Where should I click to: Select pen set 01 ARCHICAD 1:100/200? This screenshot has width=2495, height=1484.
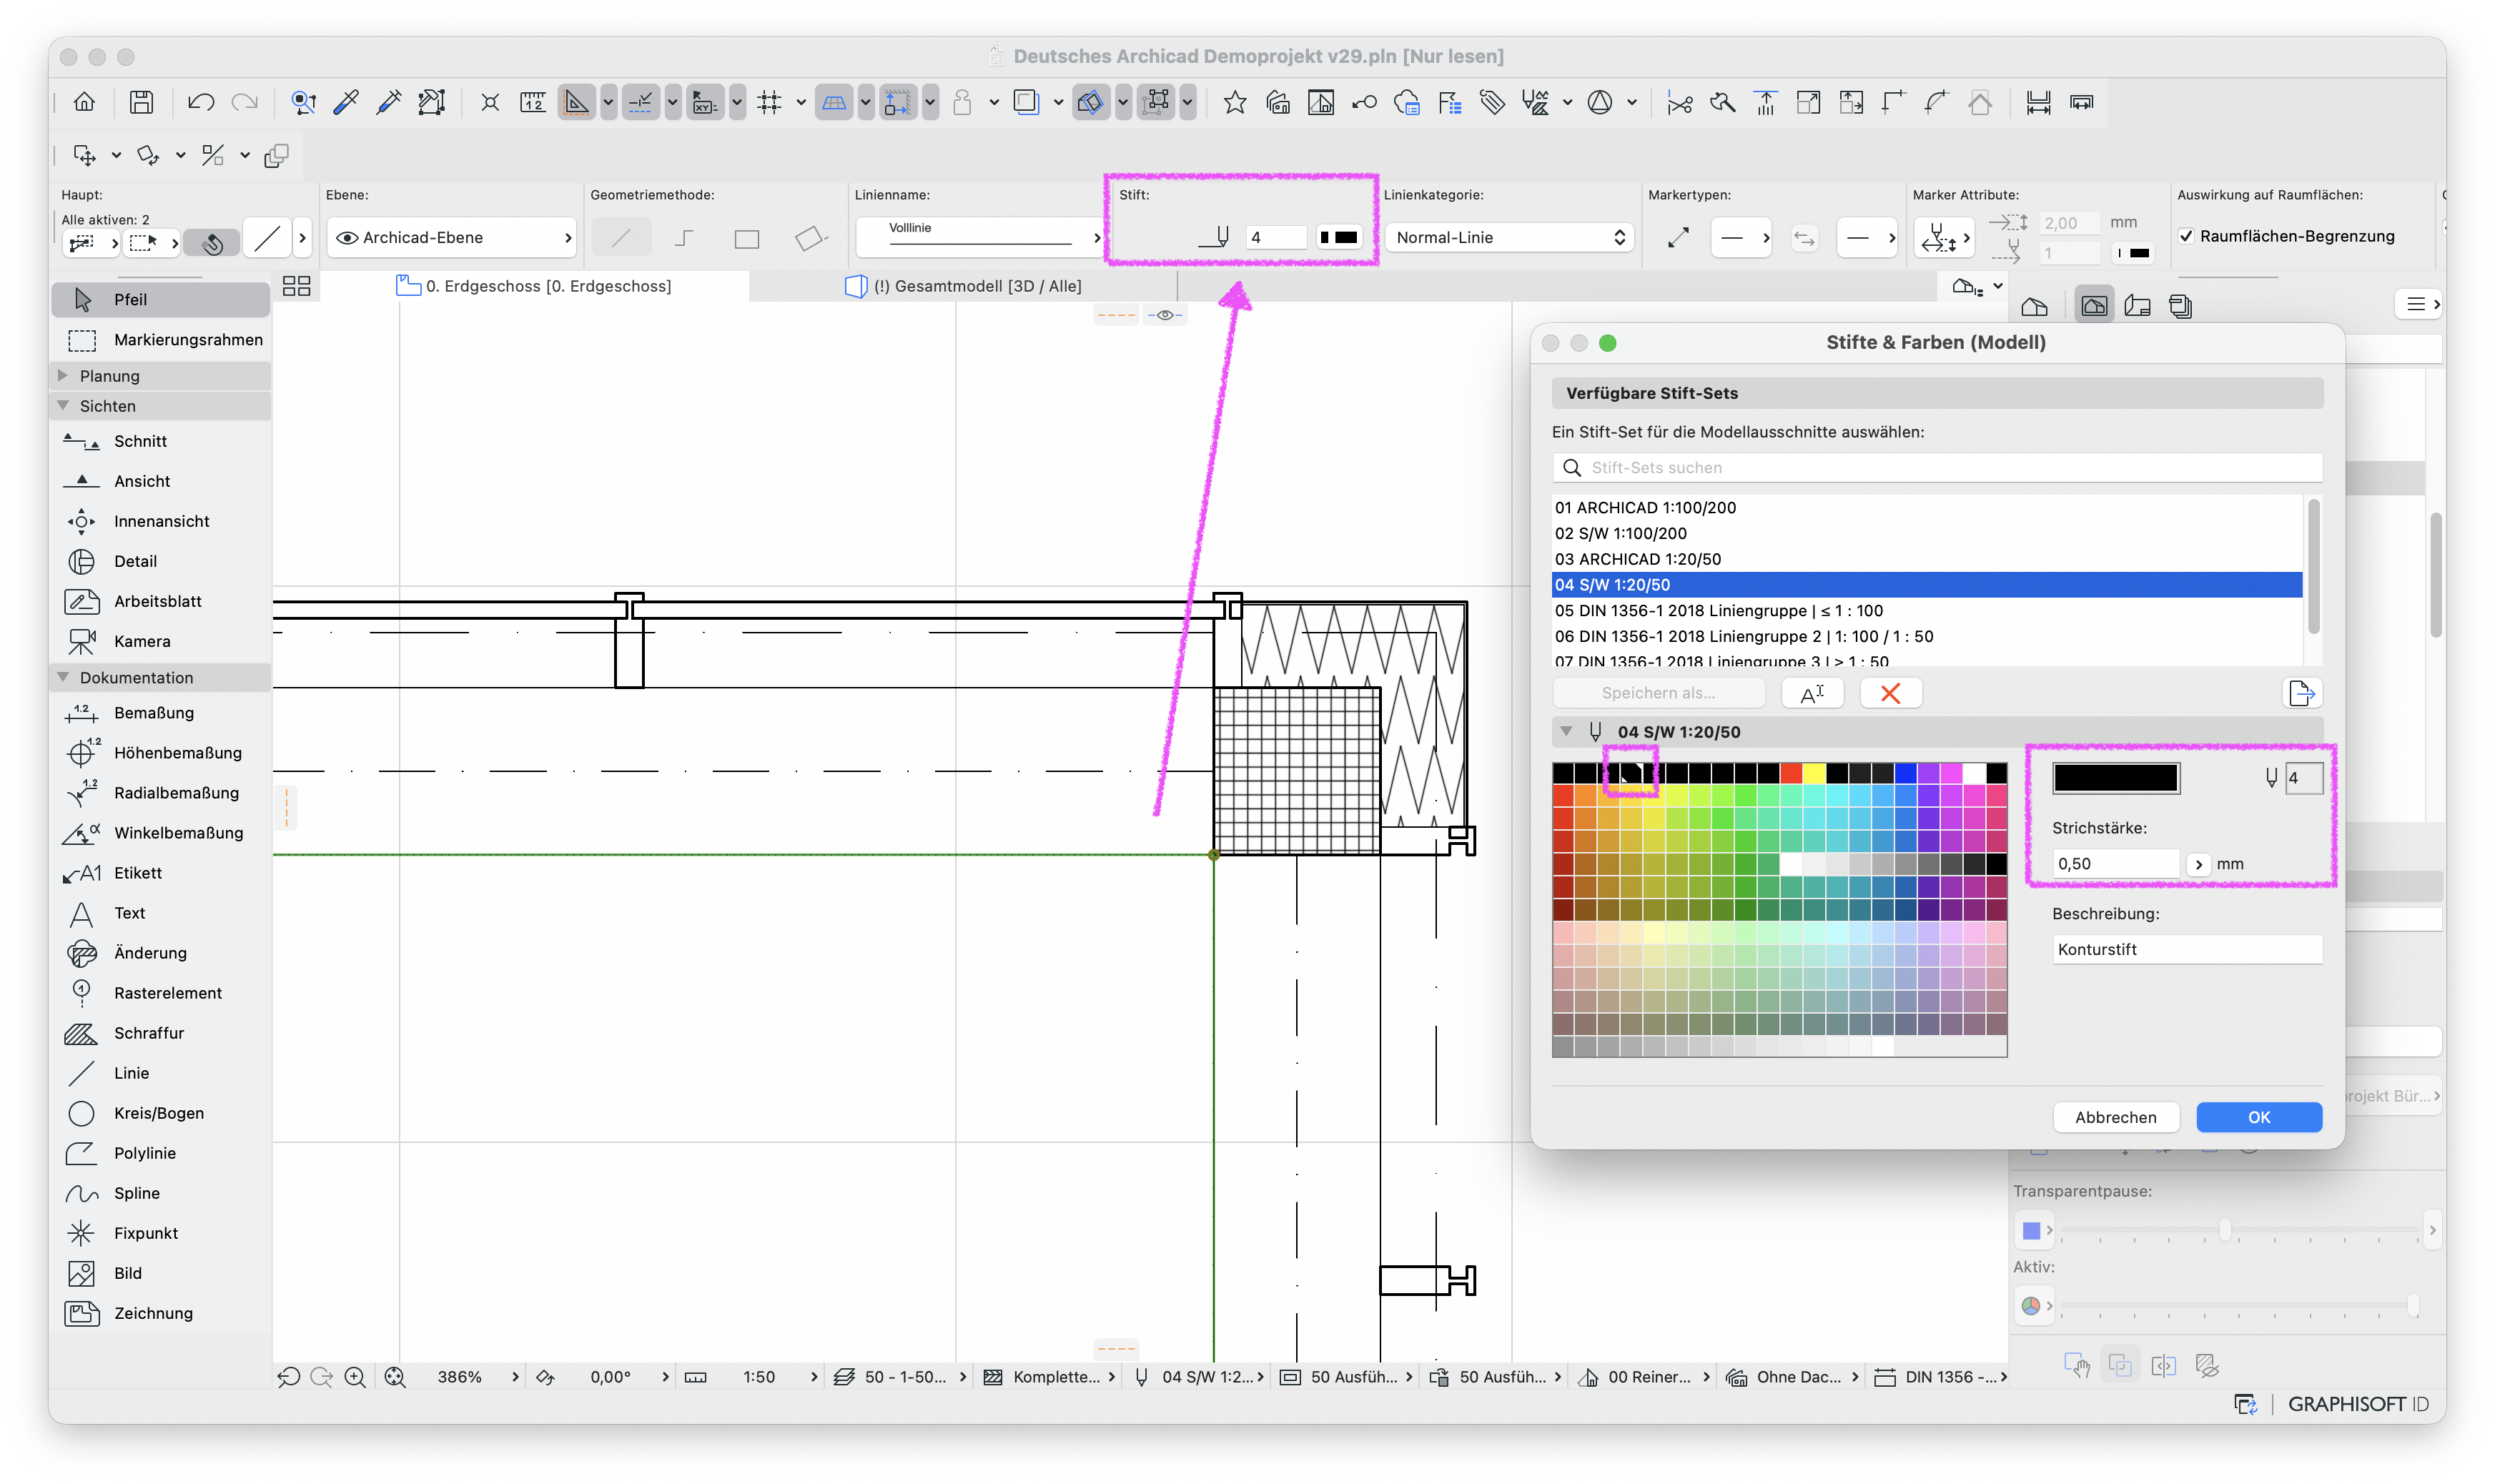[x=1927, y=508]
